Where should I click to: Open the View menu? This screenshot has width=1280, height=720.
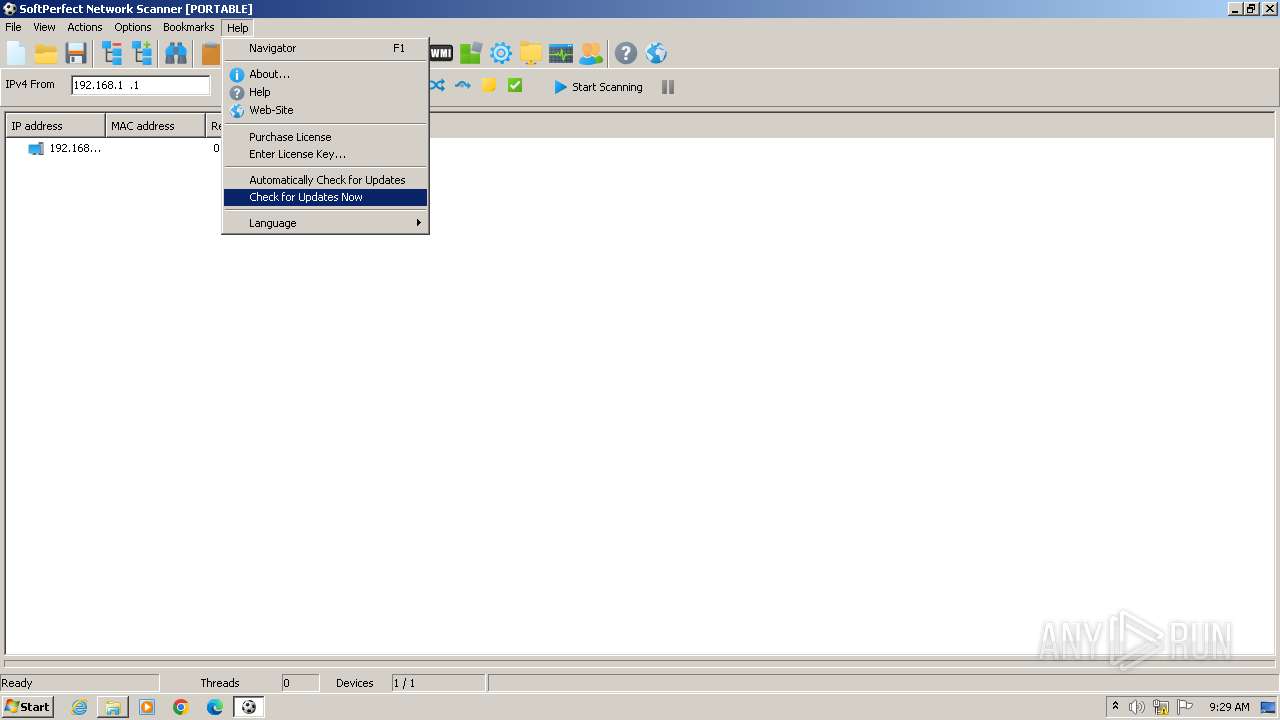(44, 27)
